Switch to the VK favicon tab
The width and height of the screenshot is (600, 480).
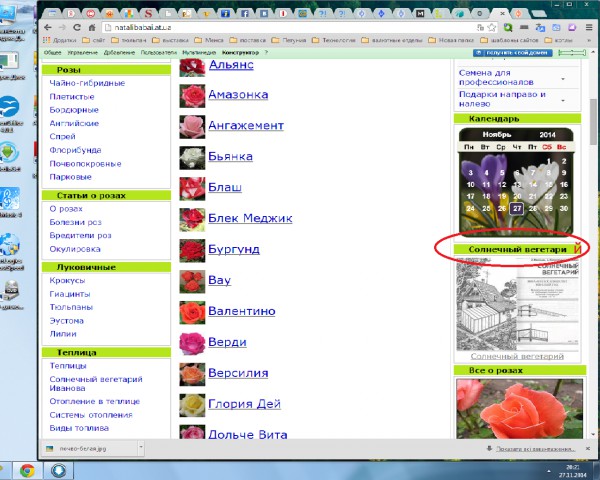(x=264, y=14)
